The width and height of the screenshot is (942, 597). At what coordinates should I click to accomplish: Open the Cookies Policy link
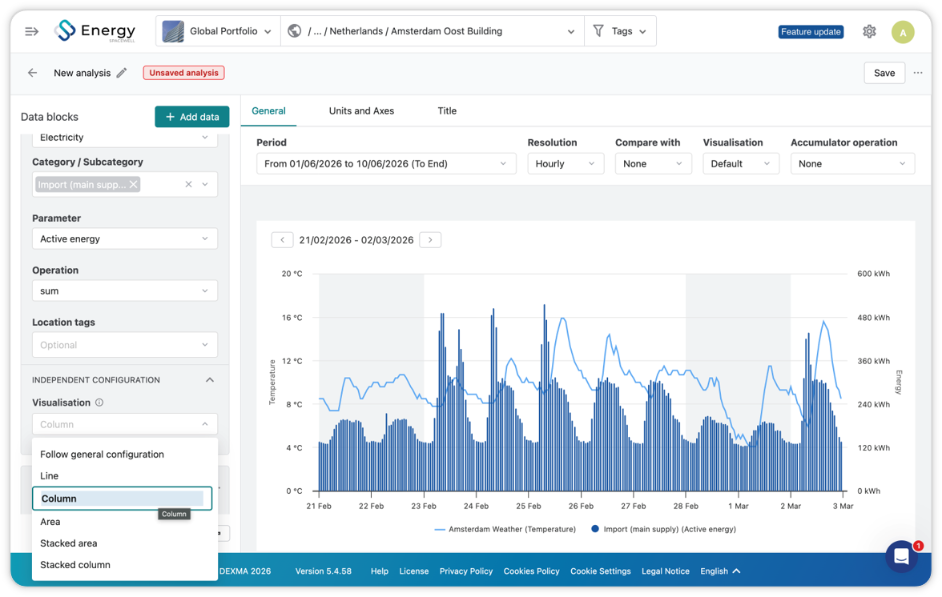pyautogui.click(x=531, y=571)
